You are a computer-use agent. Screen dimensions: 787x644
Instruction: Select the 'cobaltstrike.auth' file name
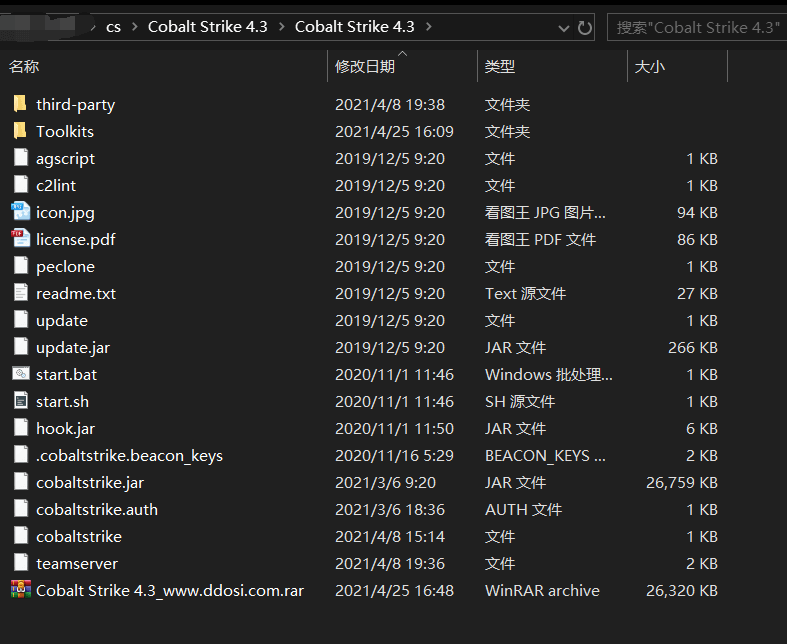pos(97,509)
